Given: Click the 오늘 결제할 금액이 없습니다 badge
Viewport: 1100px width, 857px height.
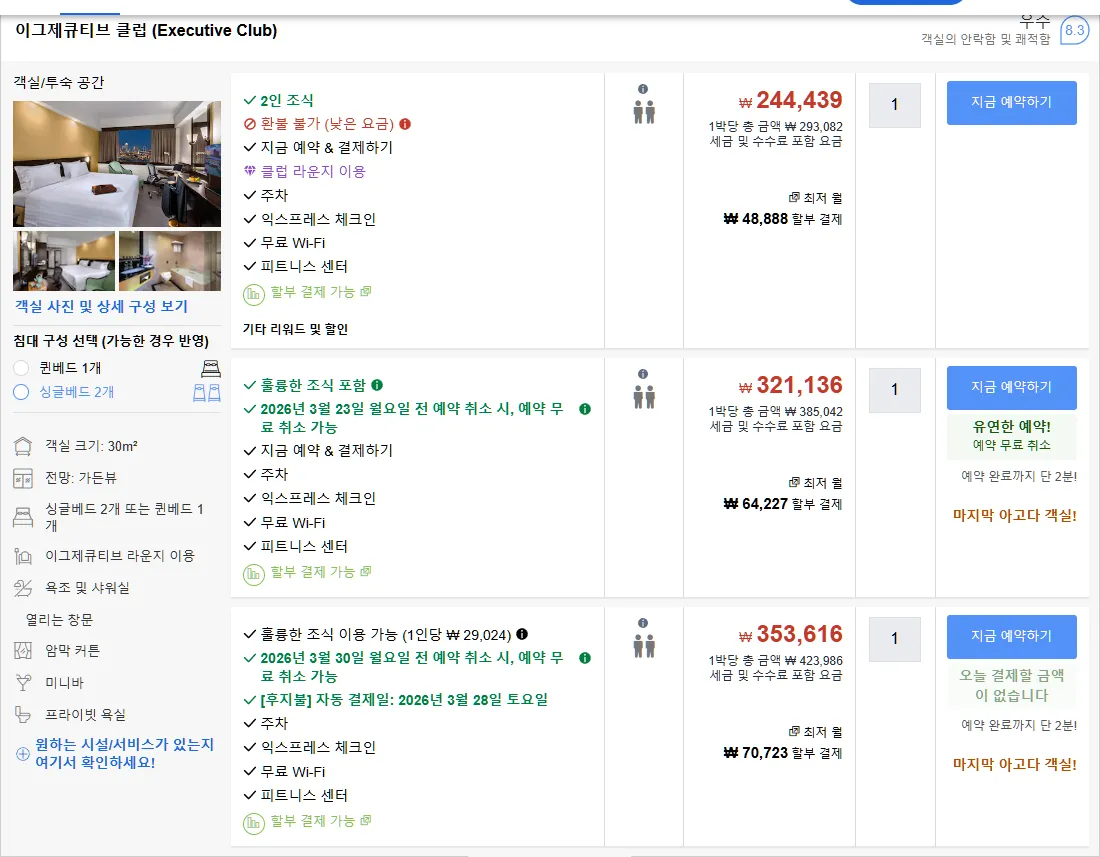Looking at the screenshot, I should pyautogui.click(x=1012, y=685).
